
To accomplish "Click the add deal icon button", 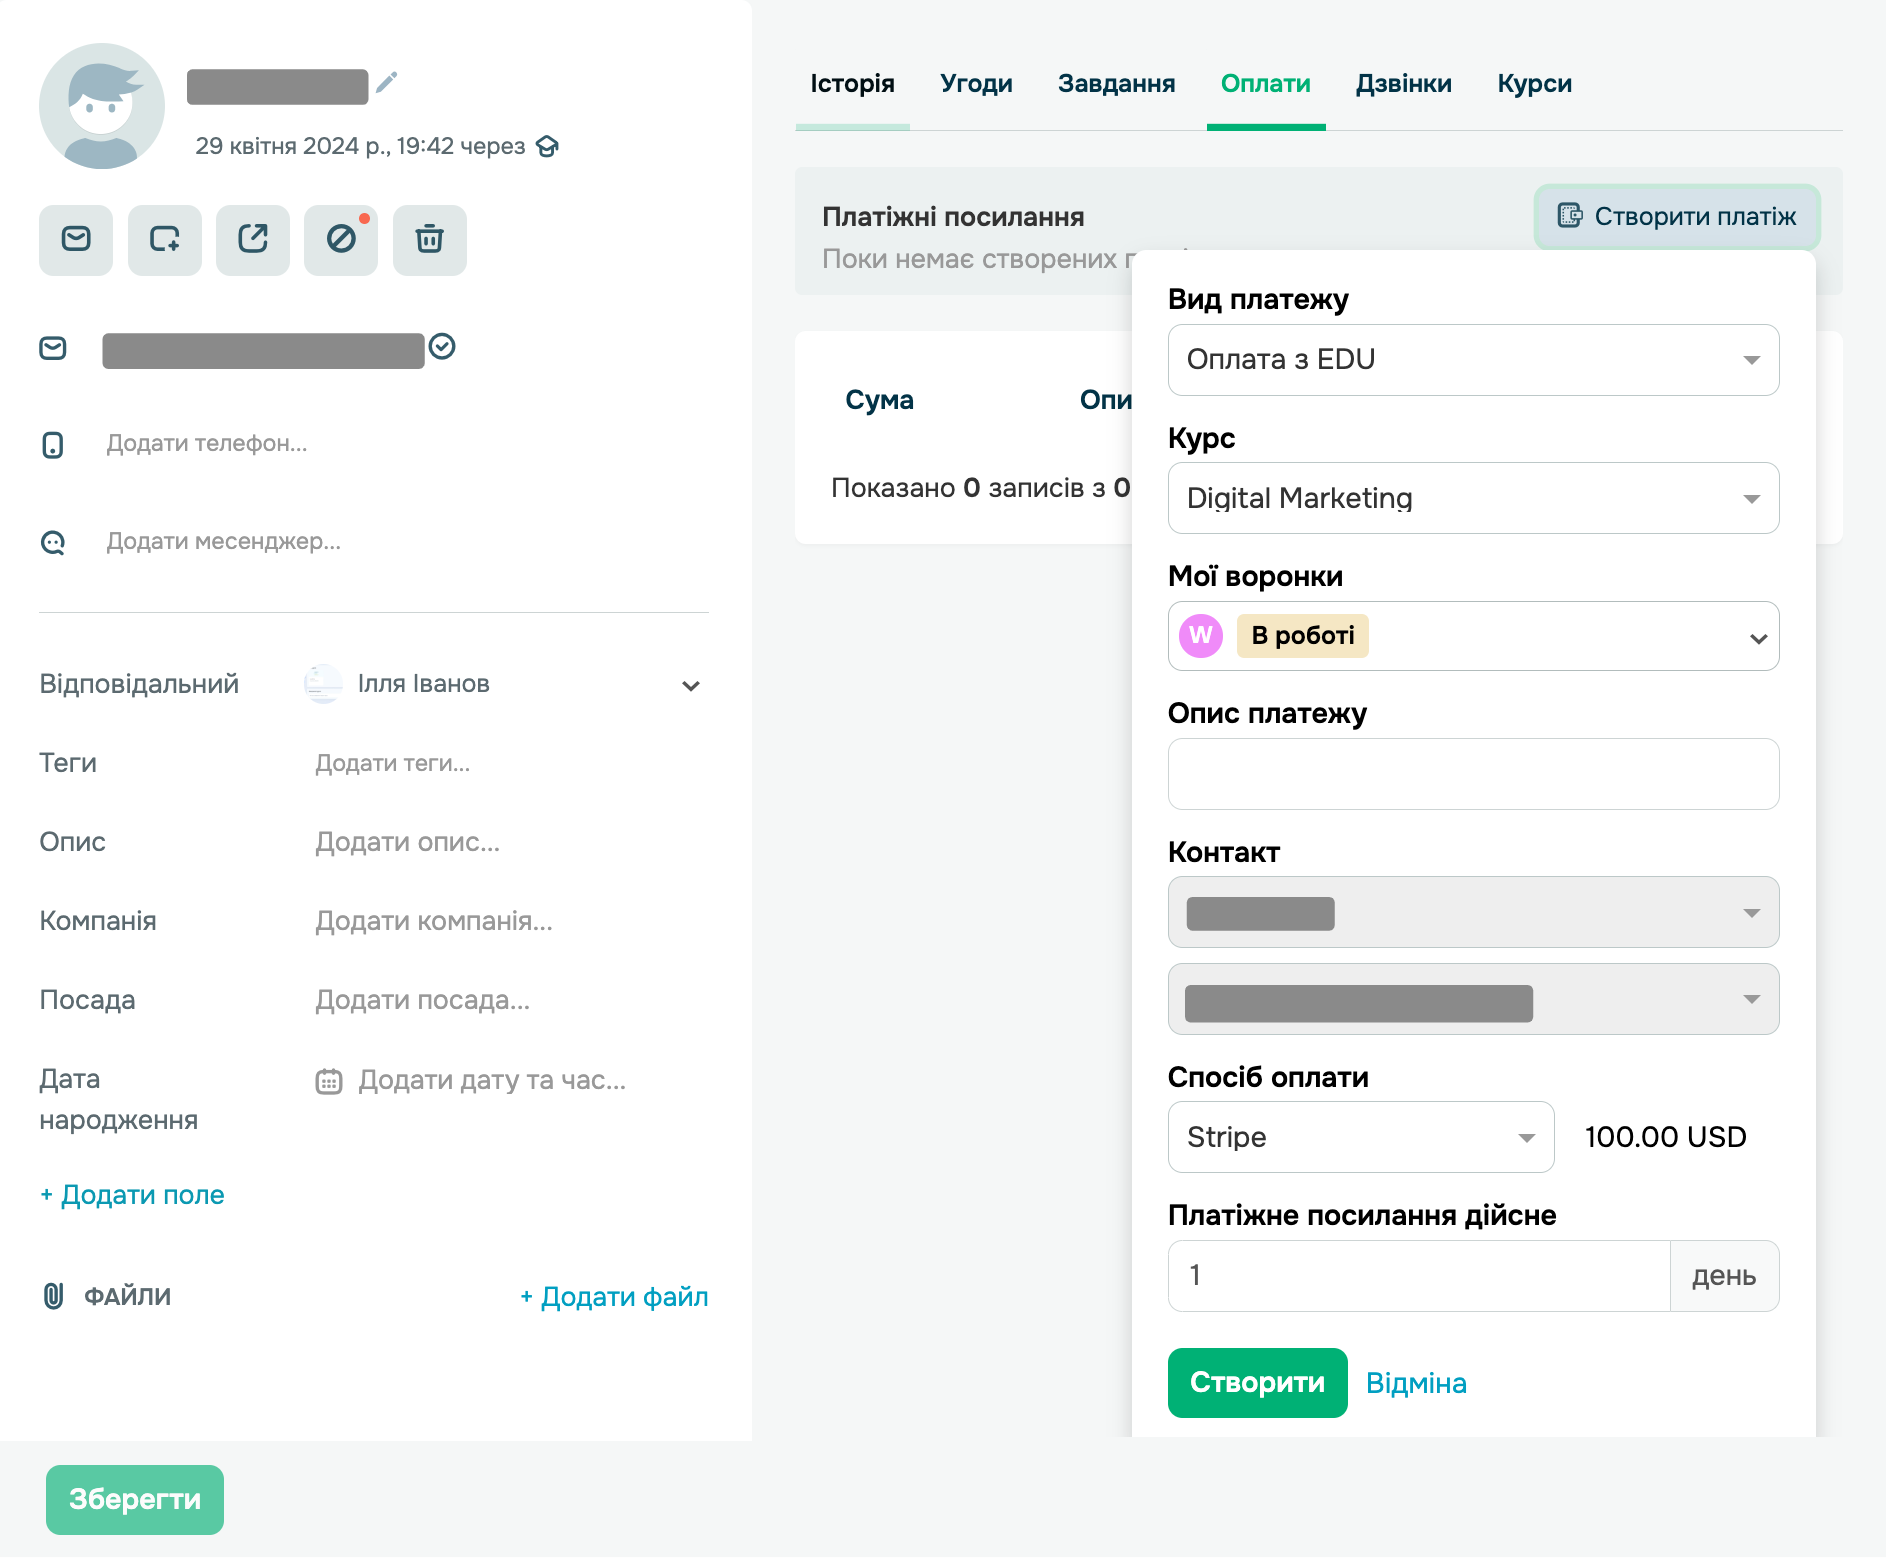I will click(165, 240).
